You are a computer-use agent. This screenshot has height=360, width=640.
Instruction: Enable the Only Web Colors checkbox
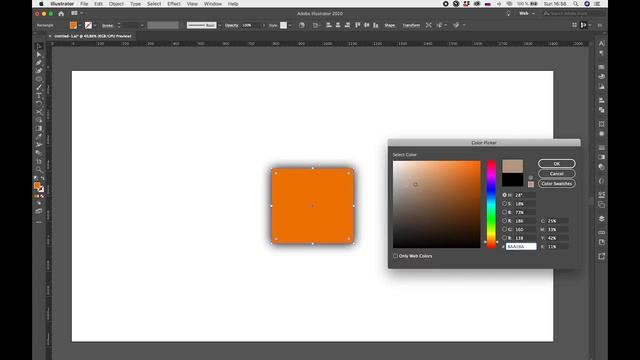click(x=395, y=256)
